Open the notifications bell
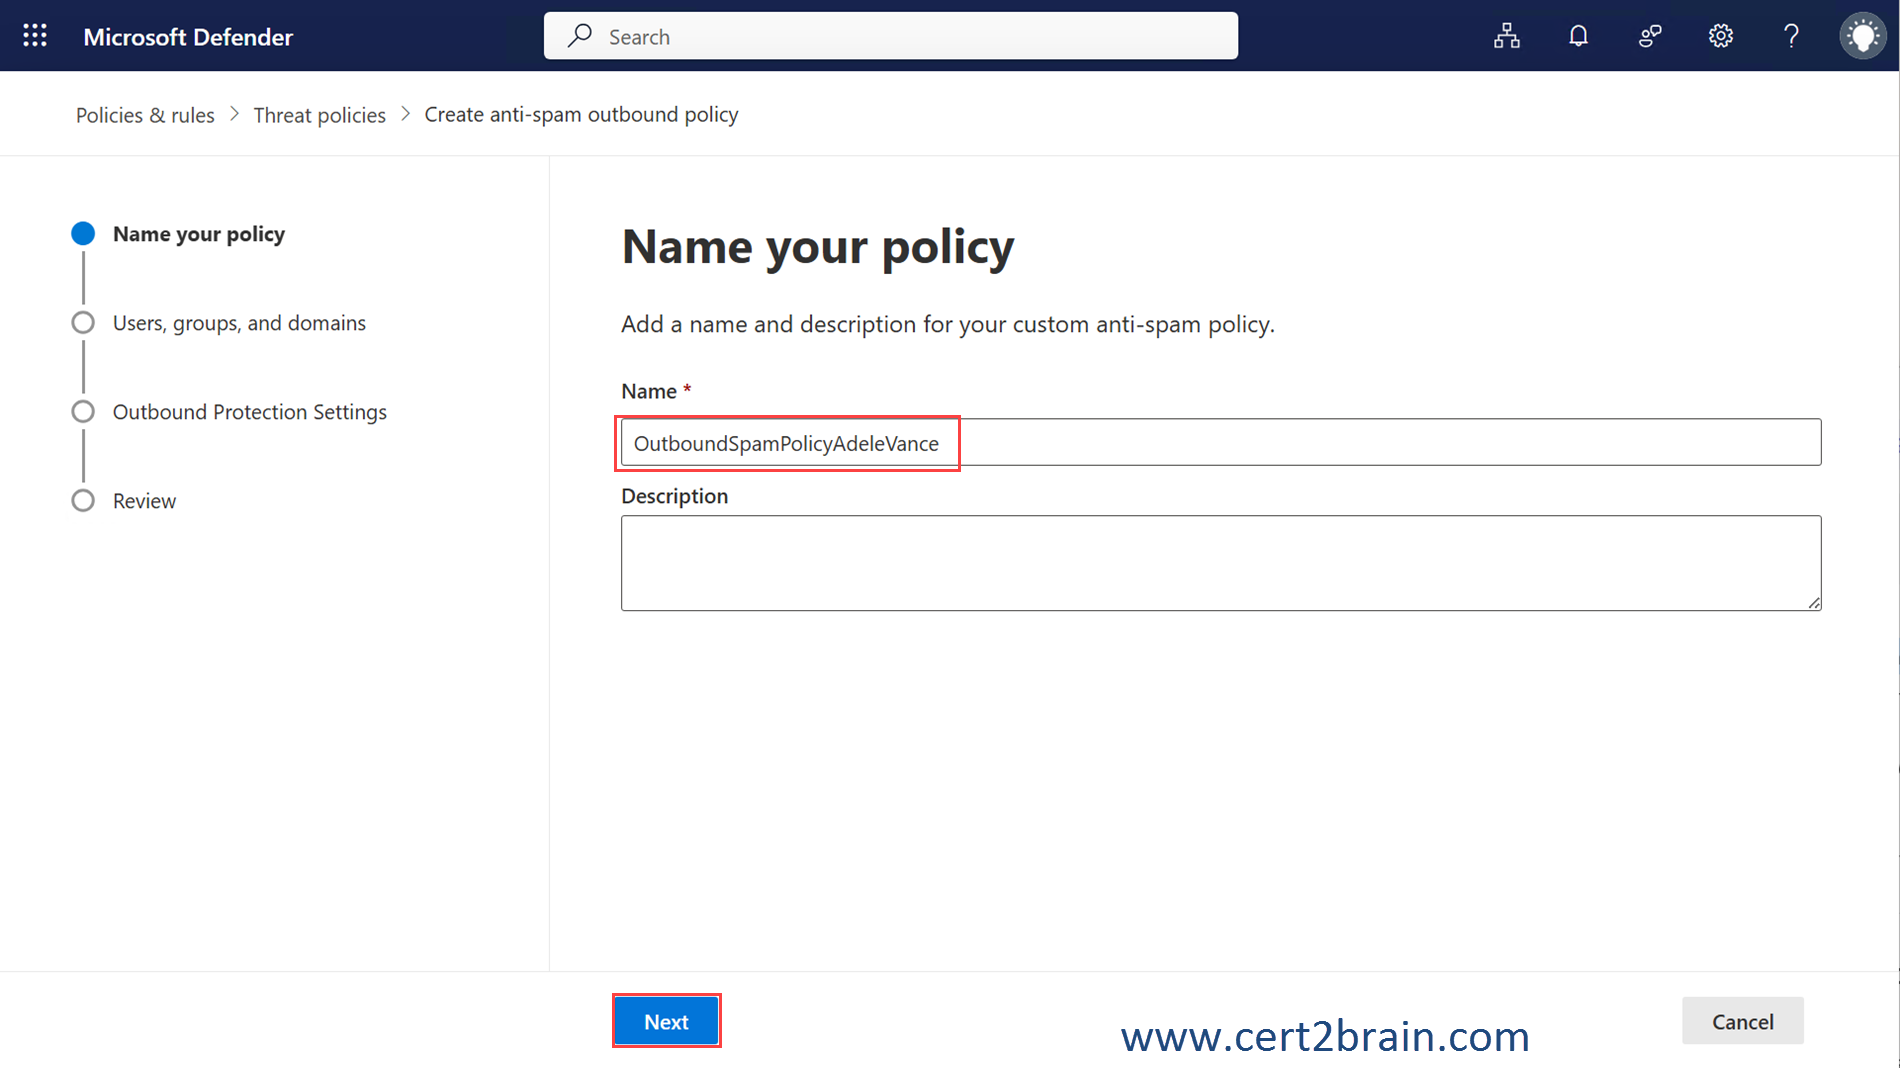1900x1068 pixels. coord(1578,36)
